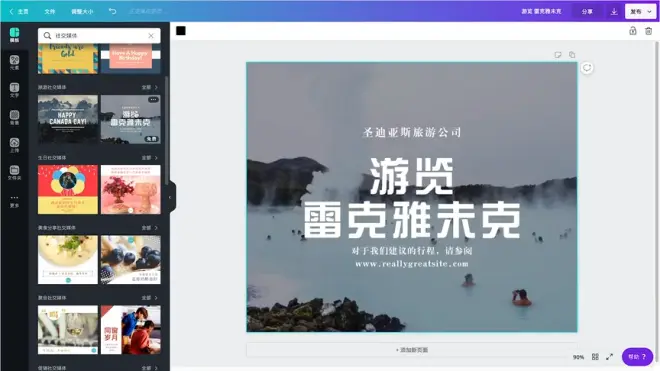
Task: Click the add notes icon above page
Action: click(x=558, y=55)
